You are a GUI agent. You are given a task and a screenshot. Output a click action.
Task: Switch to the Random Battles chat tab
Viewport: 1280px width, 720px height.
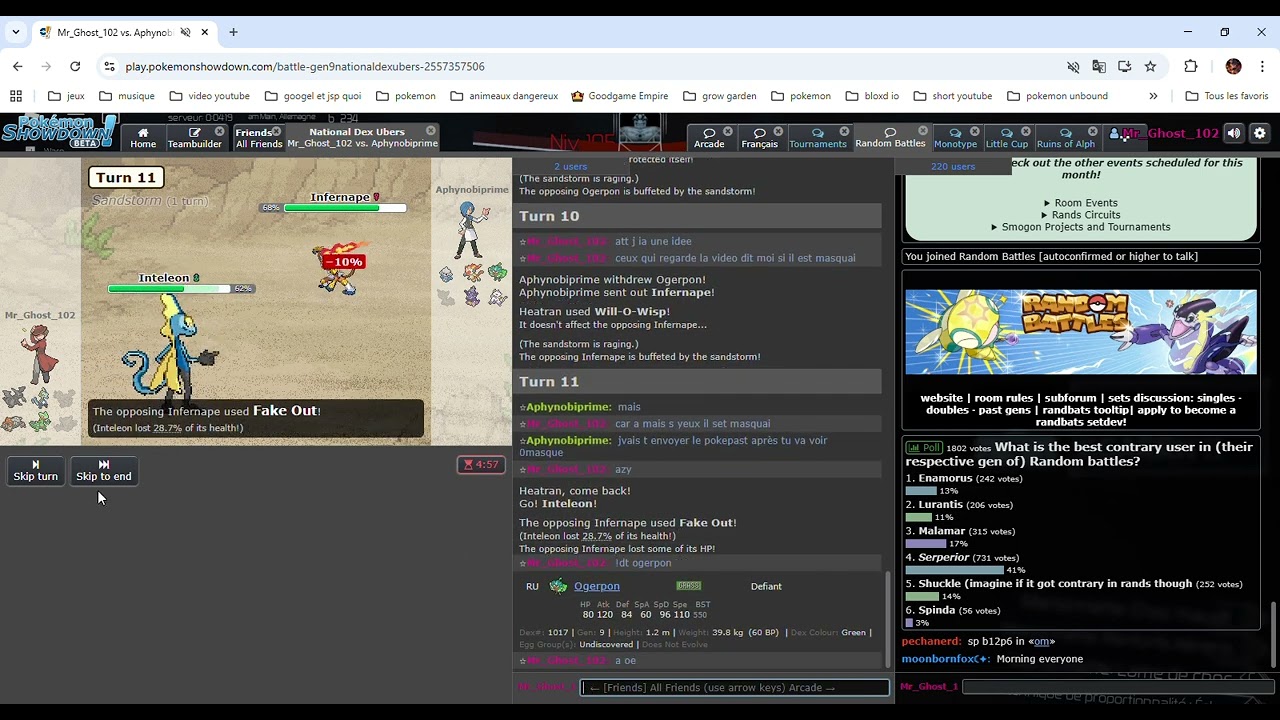point(890,138)
